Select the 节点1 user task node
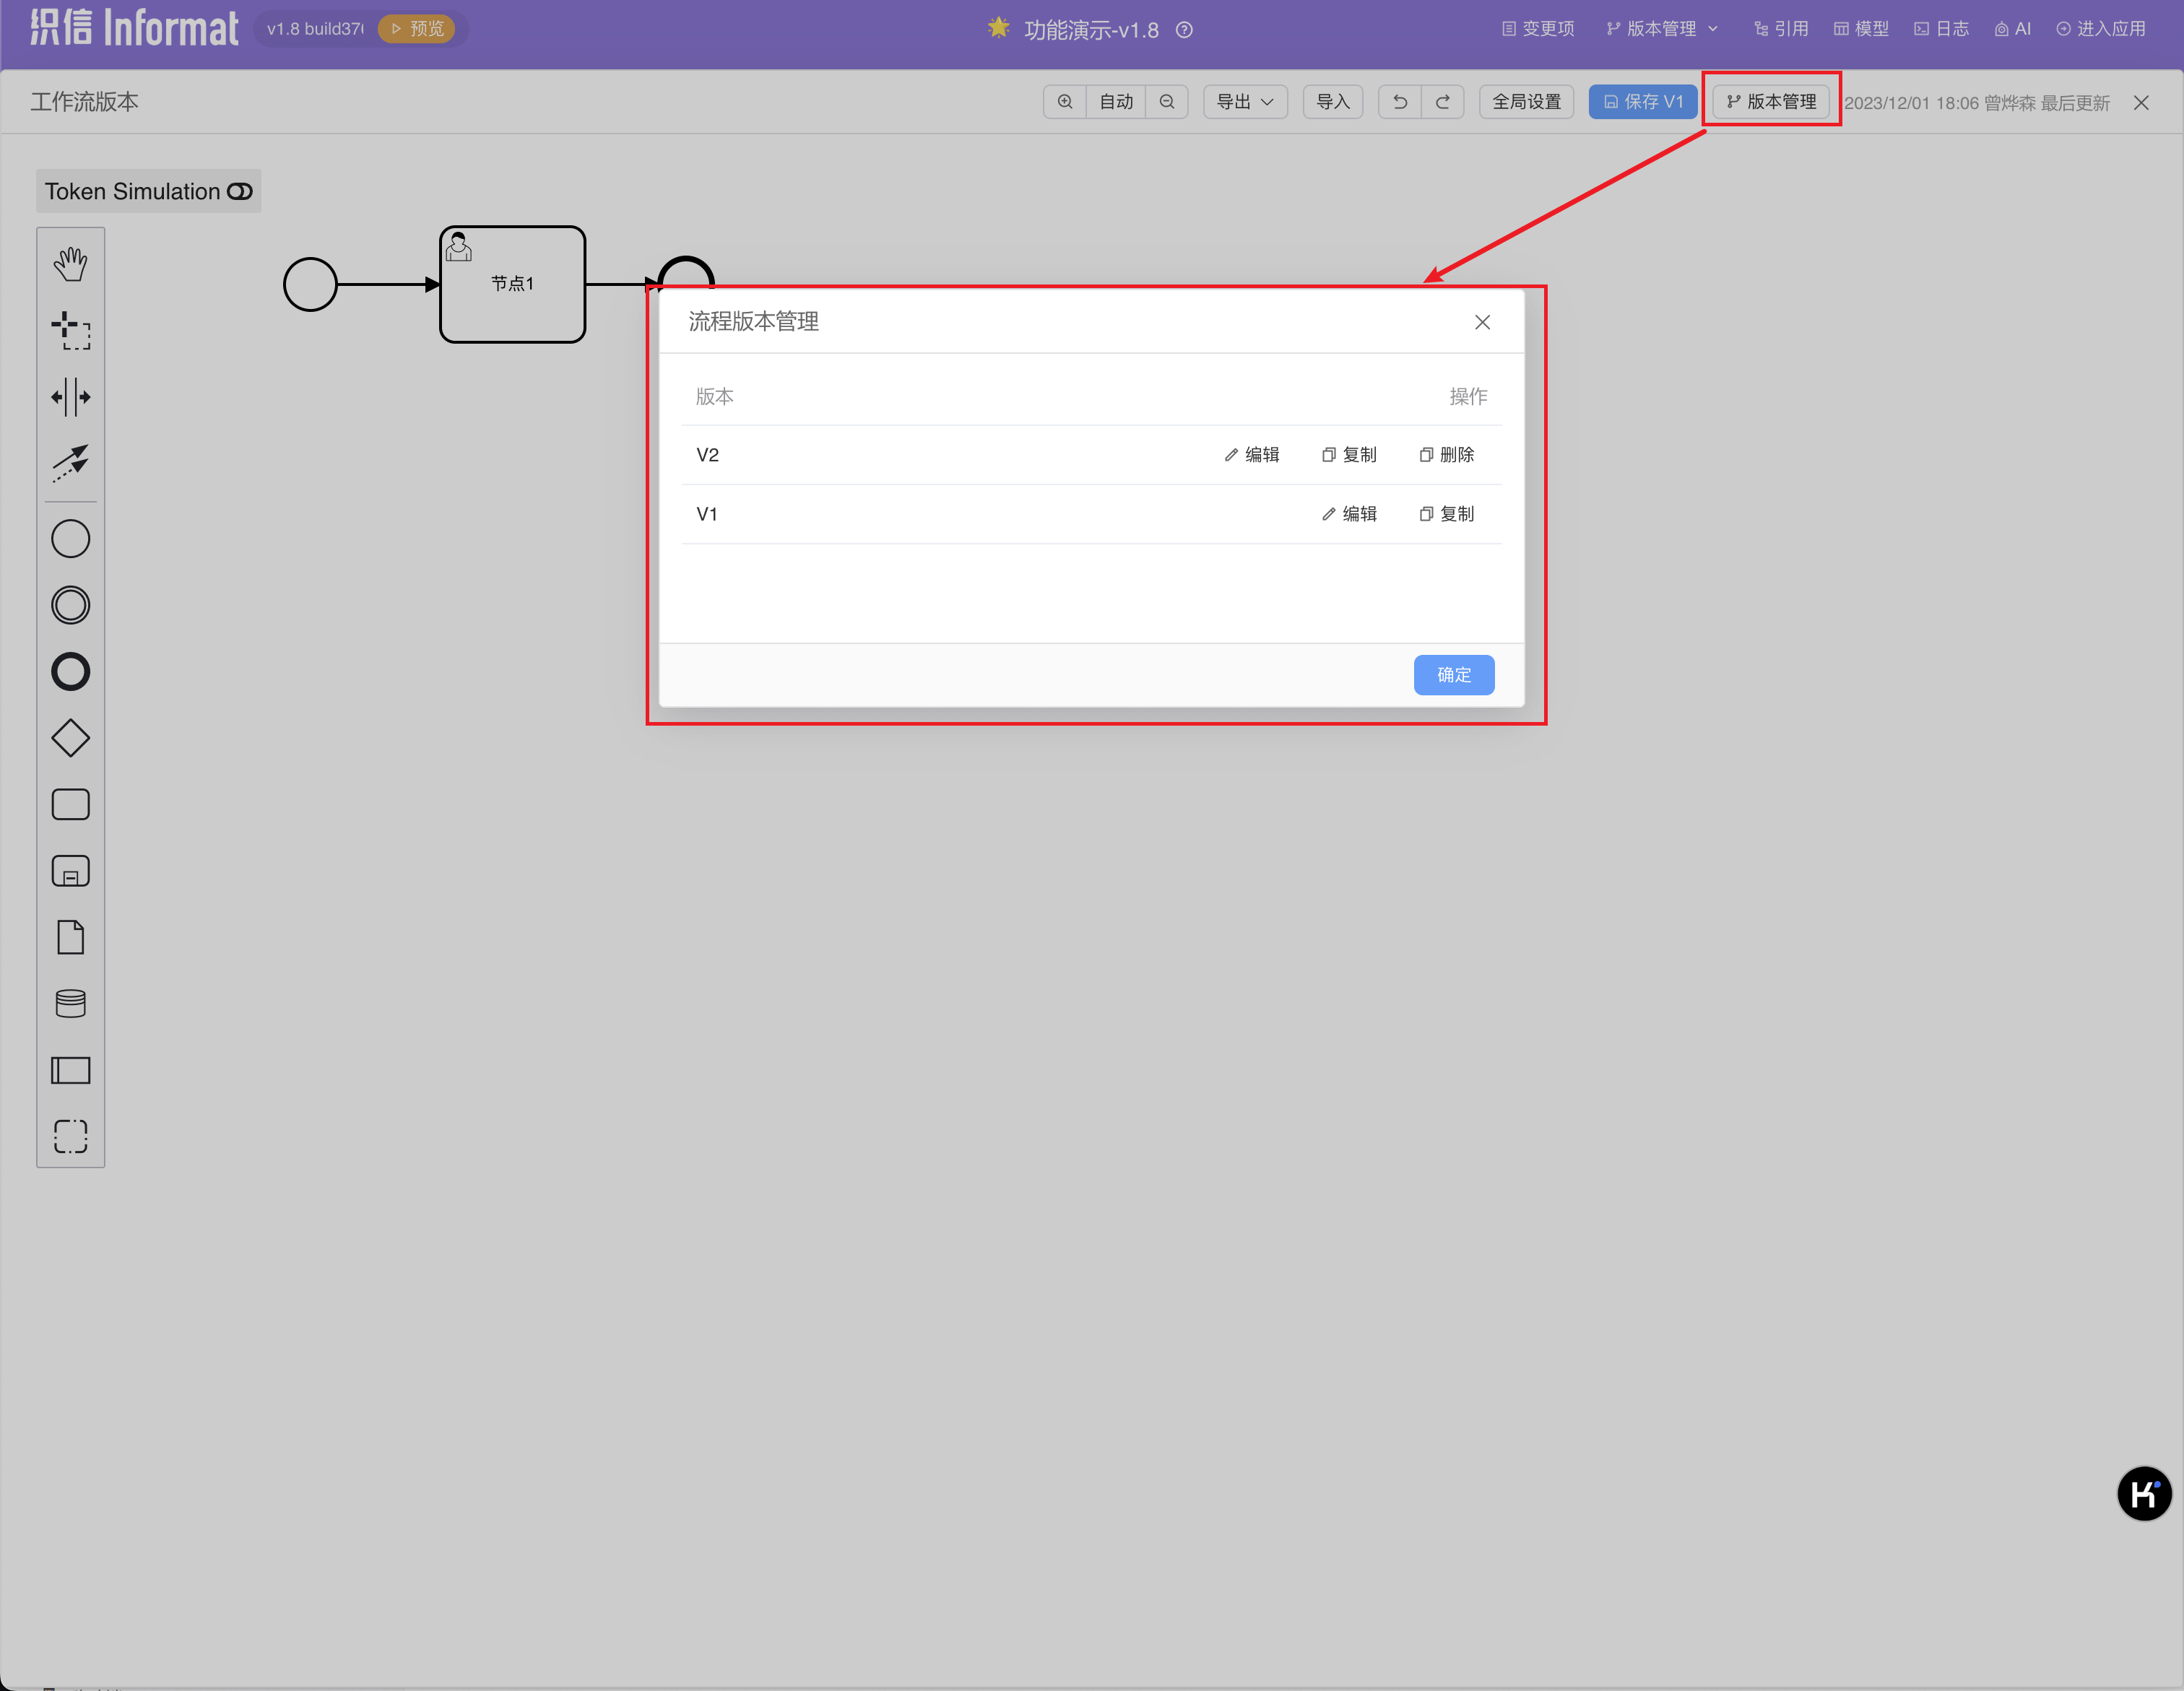The width and height of the screenshot is (2184, 1691). pos(512,285)
